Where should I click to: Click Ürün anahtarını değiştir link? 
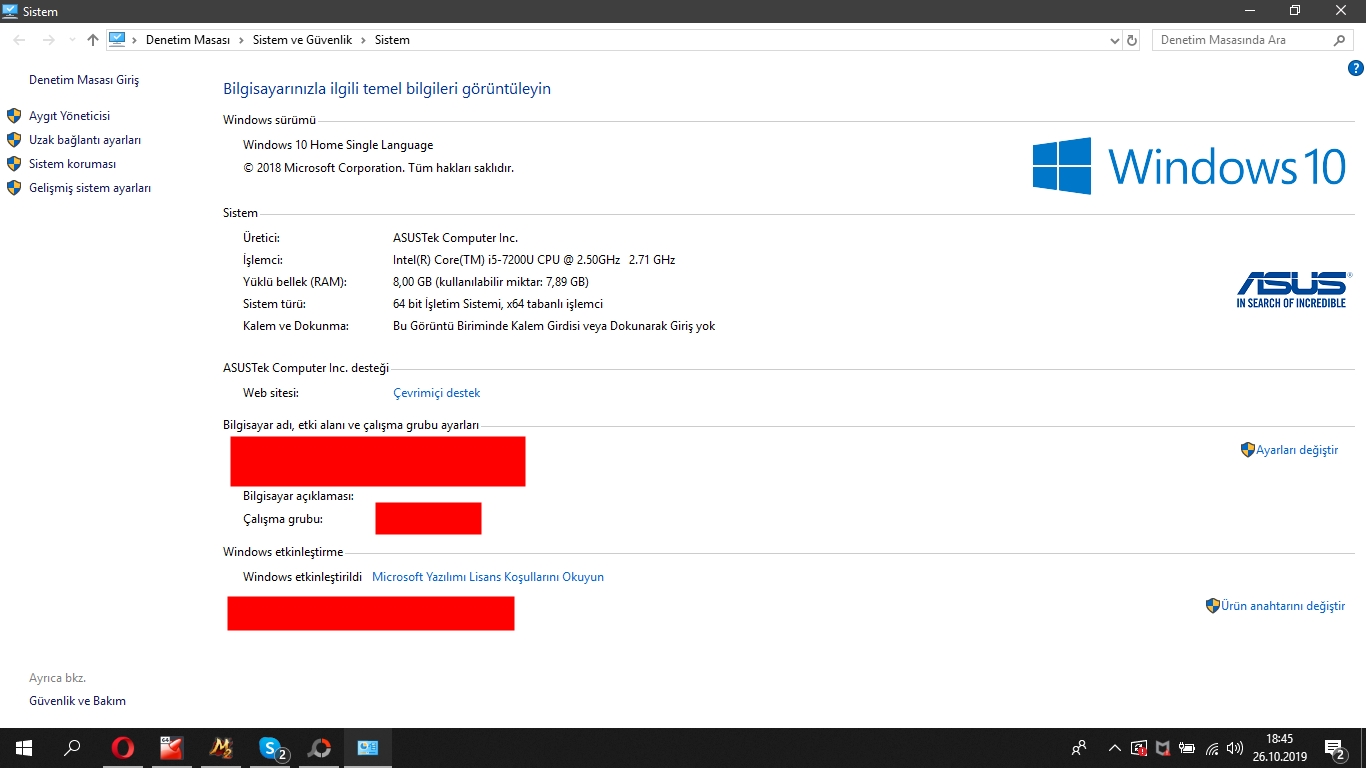pos(1283,606)
